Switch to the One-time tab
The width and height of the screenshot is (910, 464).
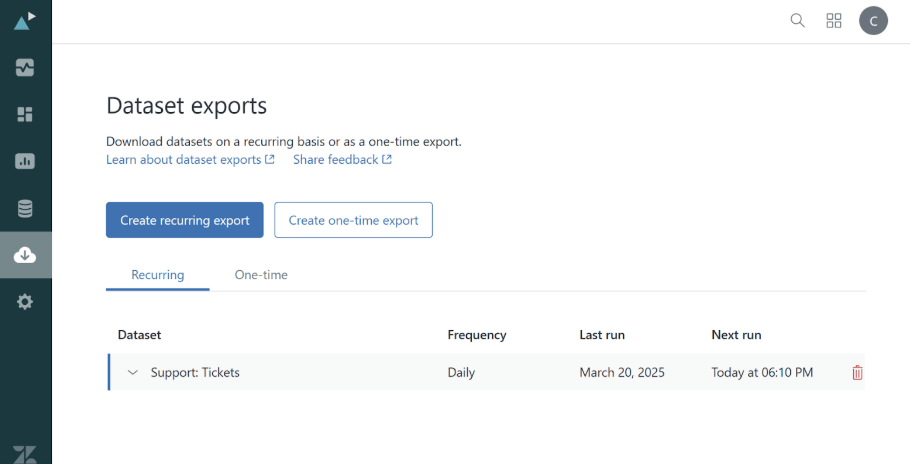tap(261, 275)
